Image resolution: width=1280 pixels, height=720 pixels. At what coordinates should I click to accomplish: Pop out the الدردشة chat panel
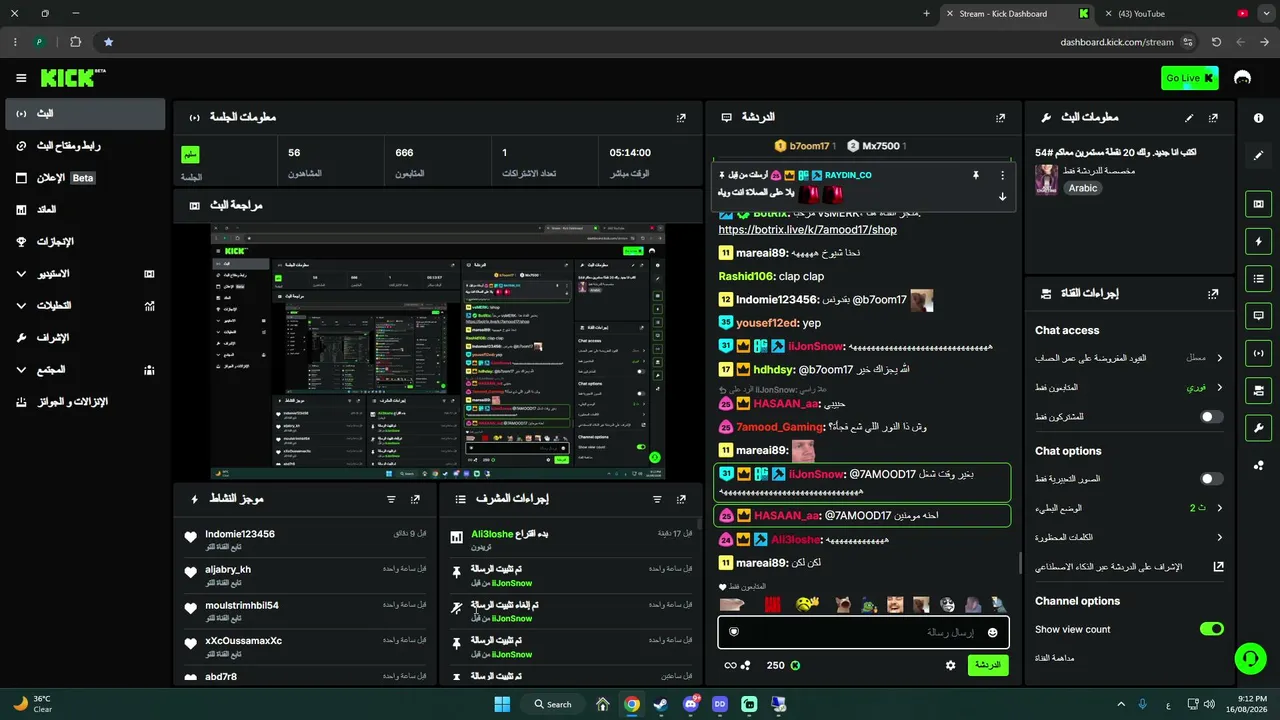[1000, 117]
